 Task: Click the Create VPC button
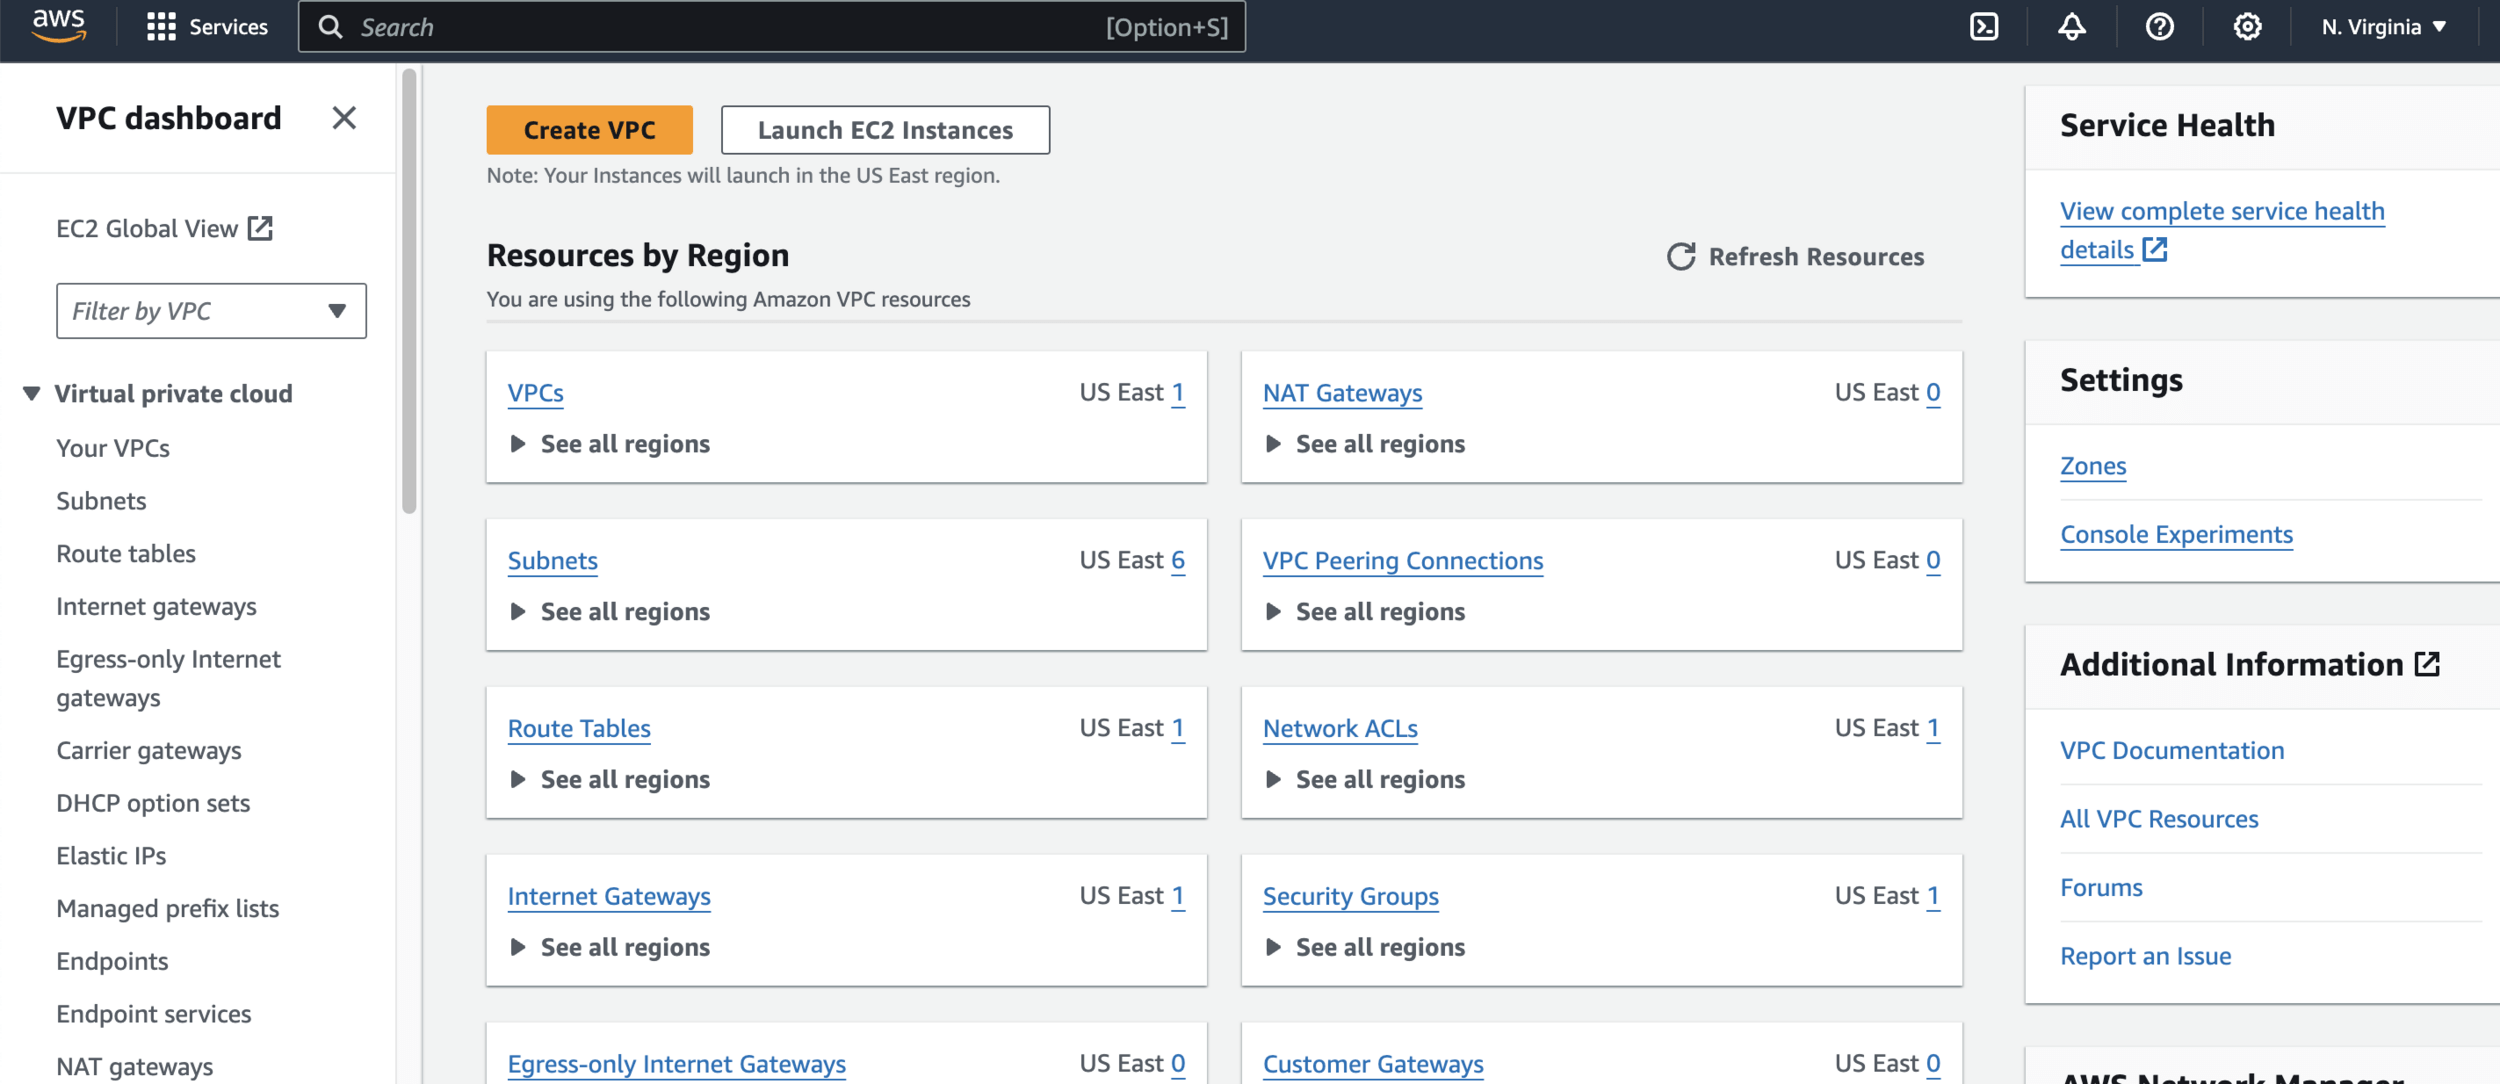tap(589, 130)
